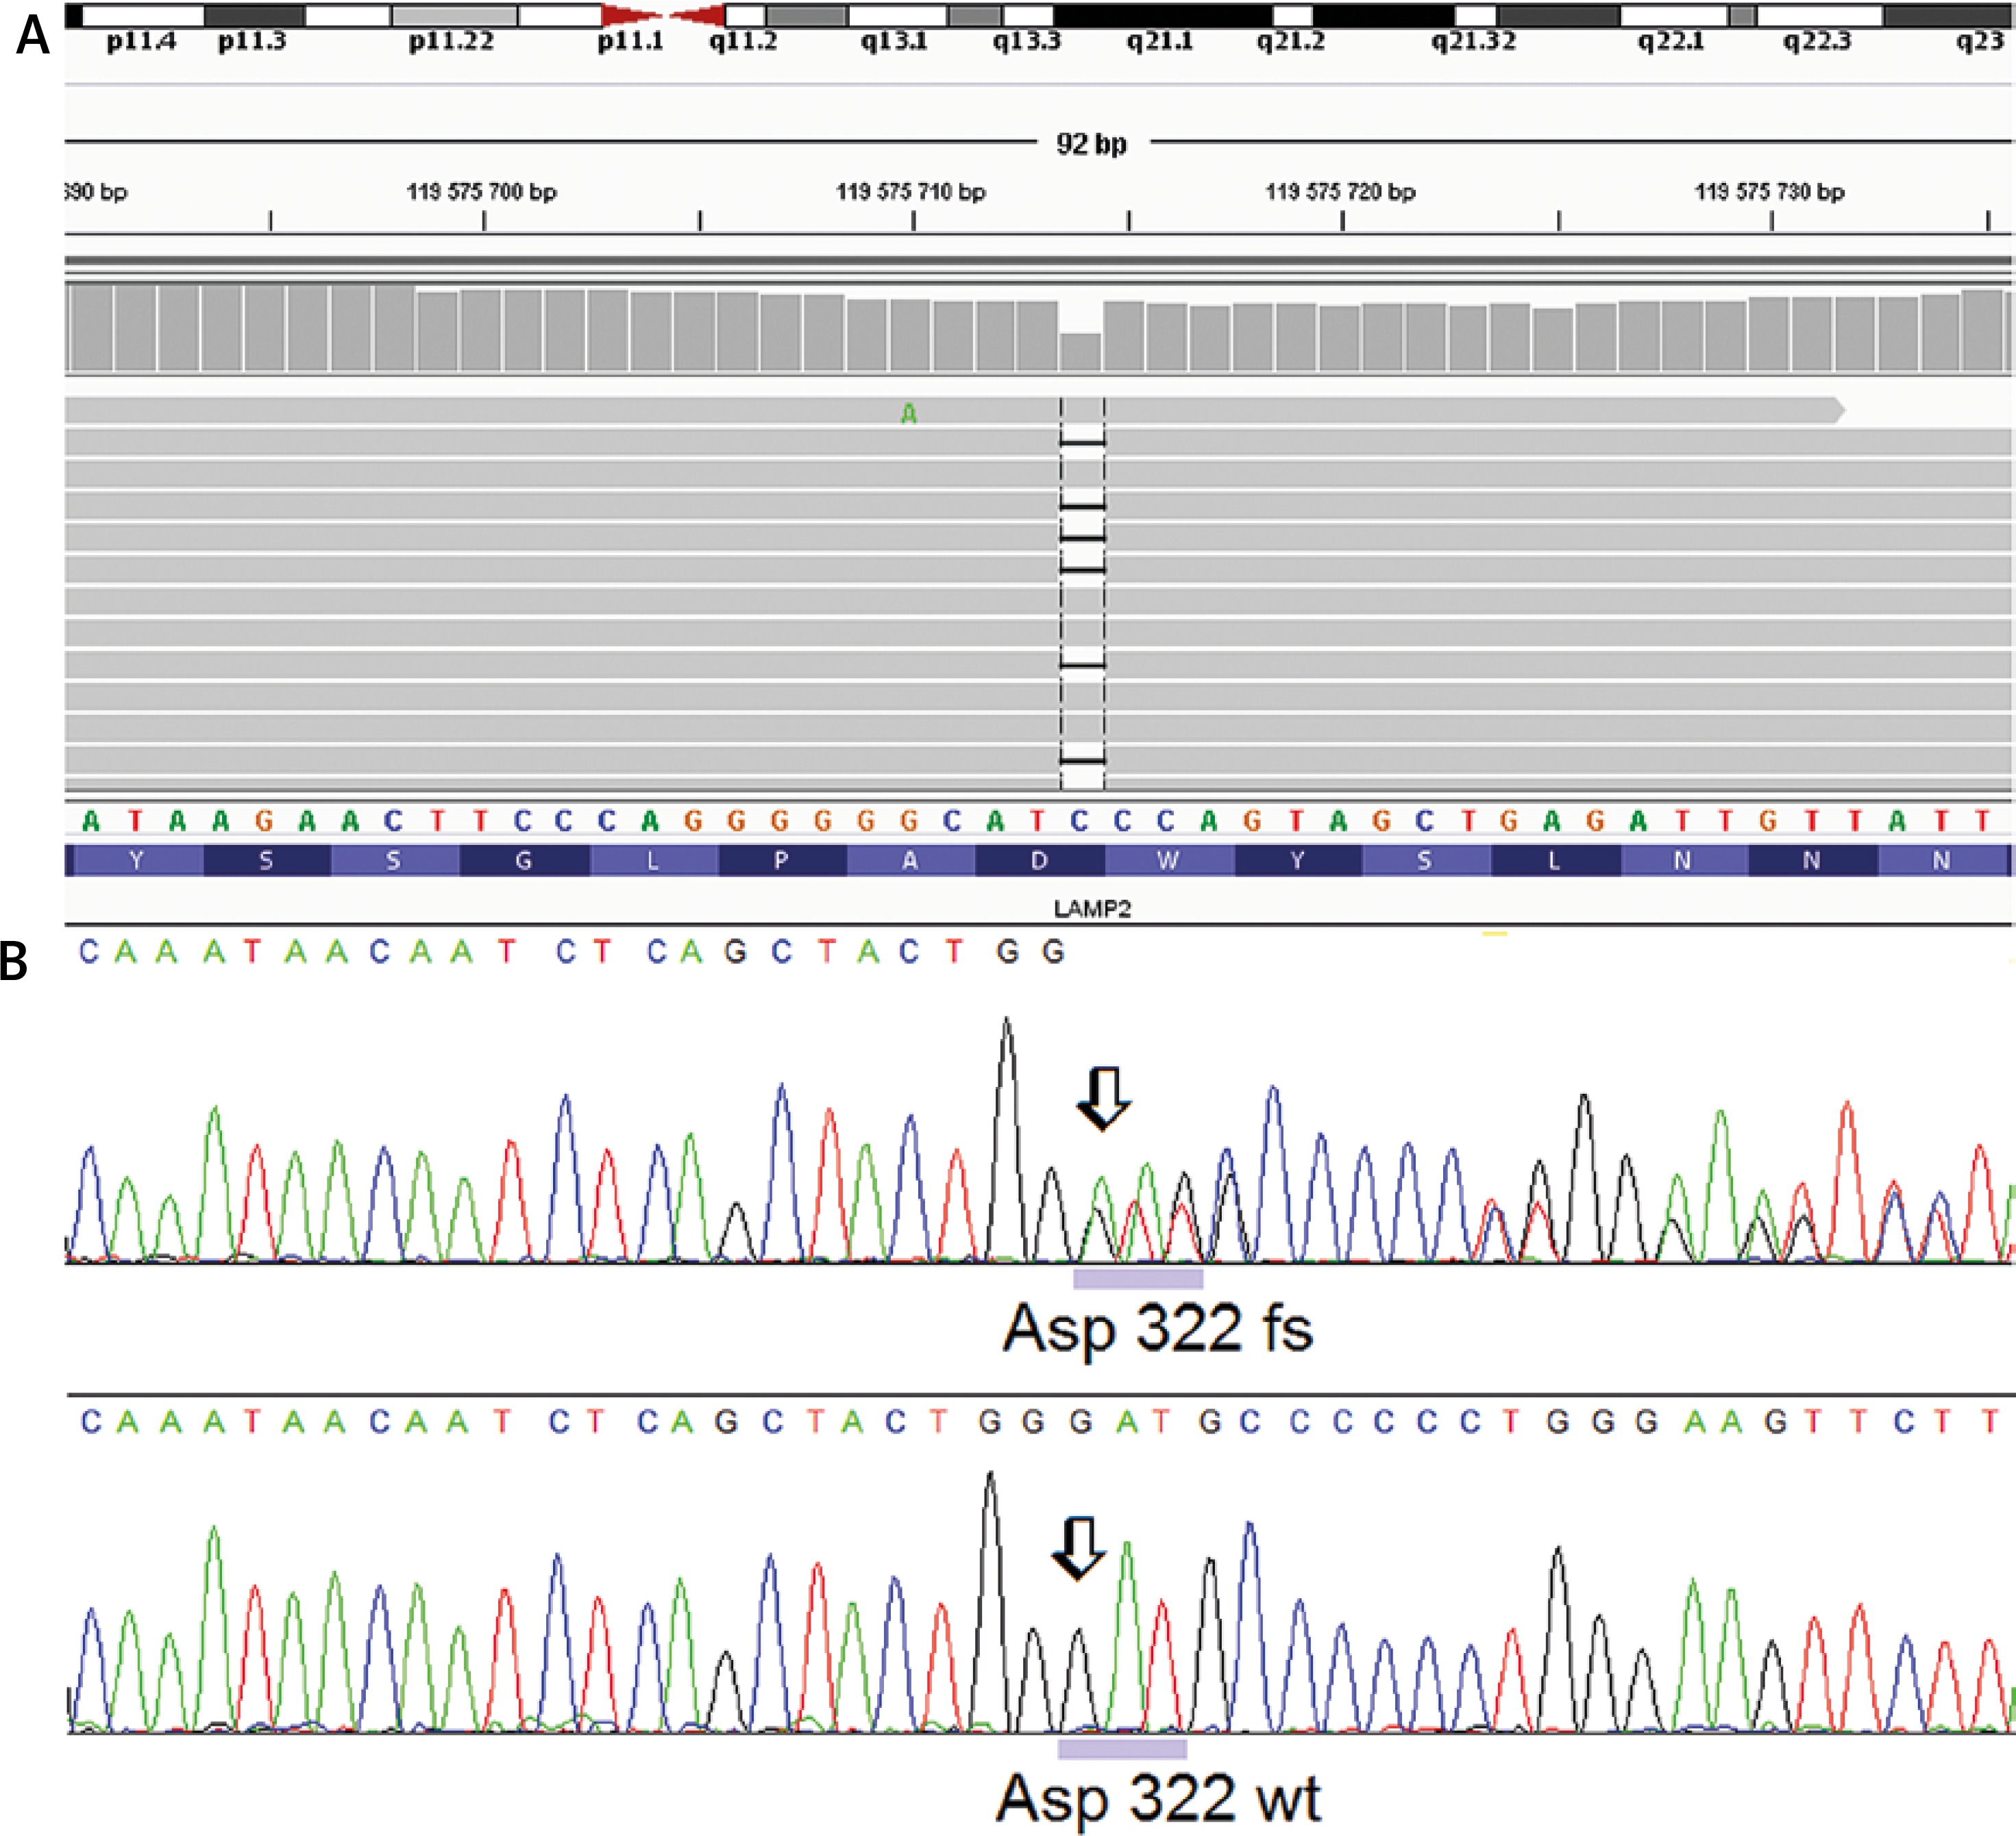Click the LAMP2 gene label
2016x1836 pixels.
click(x=1092, y=908)
